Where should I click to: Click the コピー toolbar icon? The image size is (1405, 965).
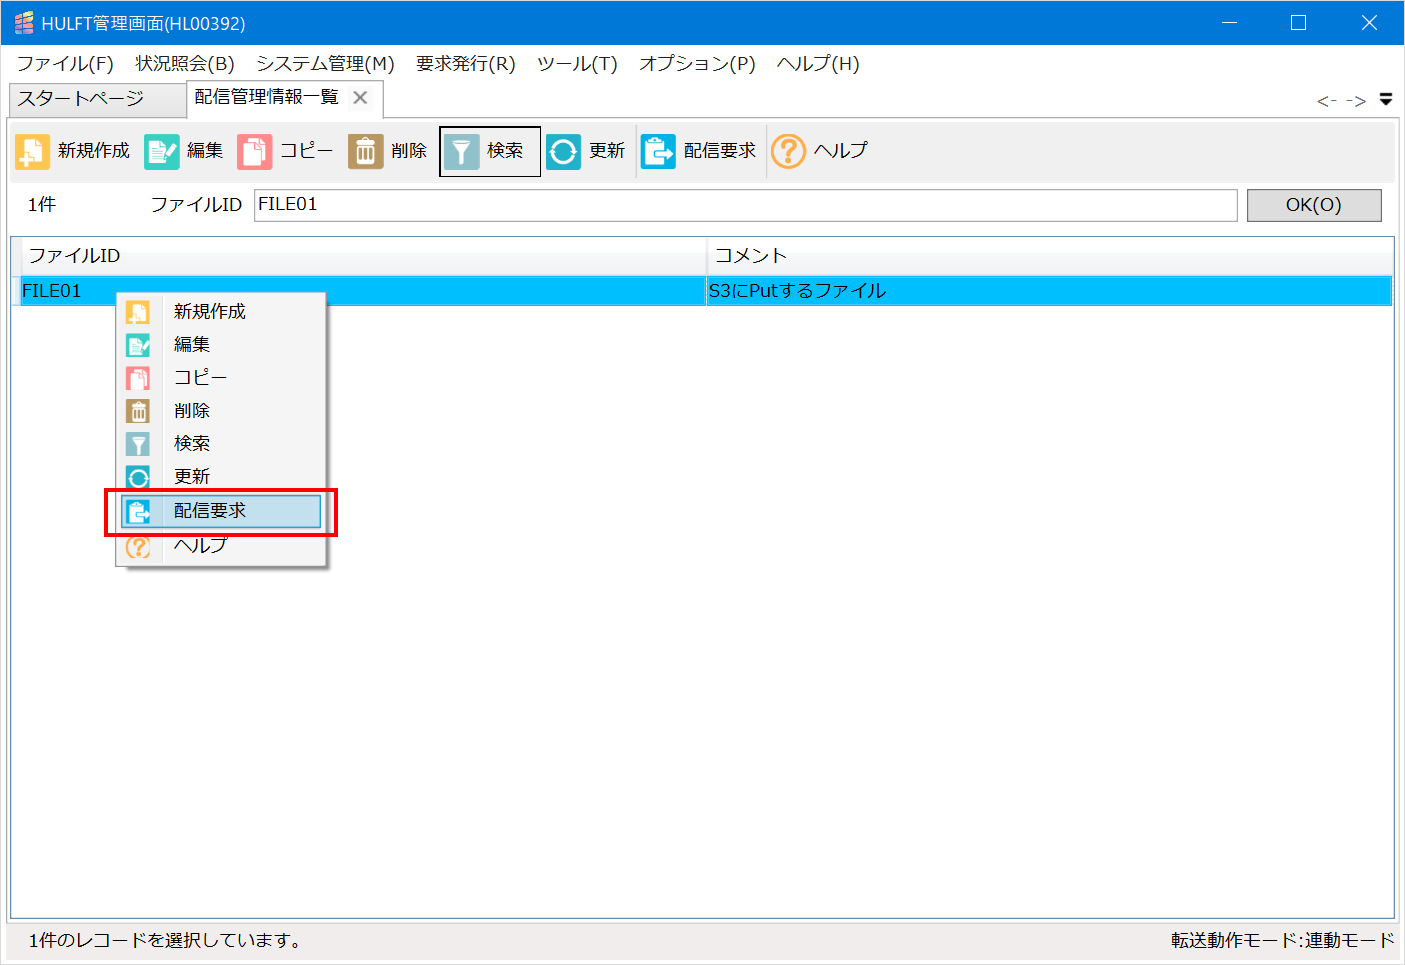tap(253, 151)
